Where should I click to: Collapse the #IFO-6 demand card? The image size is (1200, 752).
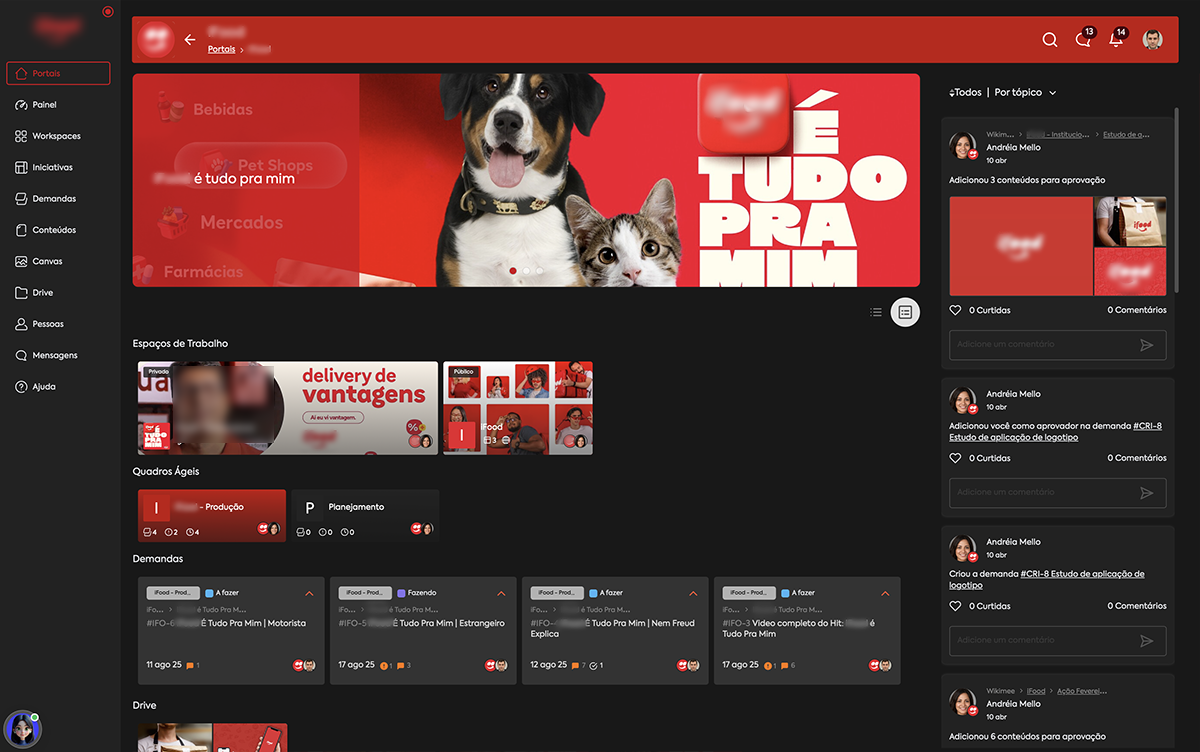pyautogui.click(x=309, y=593)
